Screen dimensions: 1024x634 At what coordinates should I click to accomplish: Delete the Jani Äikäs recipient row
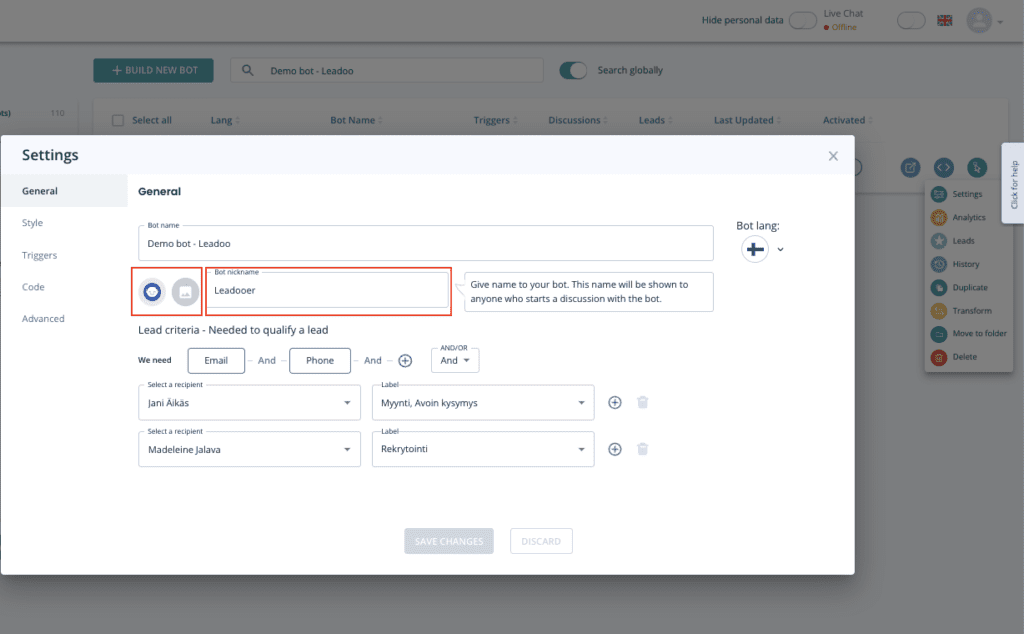coord(643,402)
